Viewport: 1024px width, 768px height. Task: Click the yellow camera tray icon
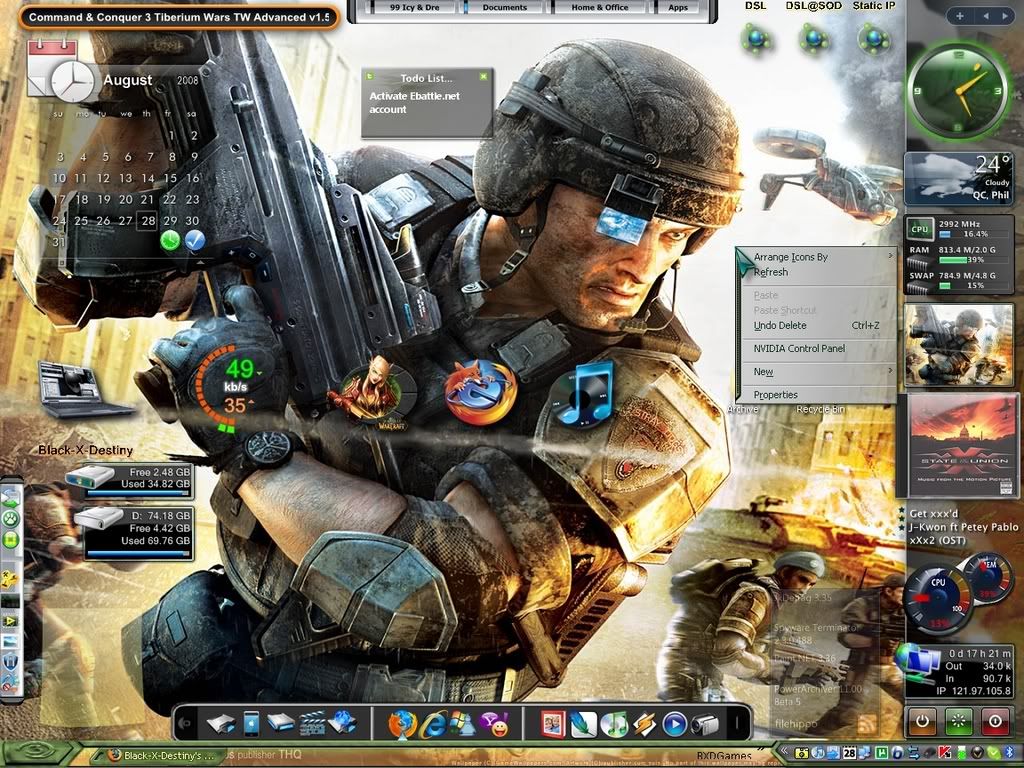(801, 754)
